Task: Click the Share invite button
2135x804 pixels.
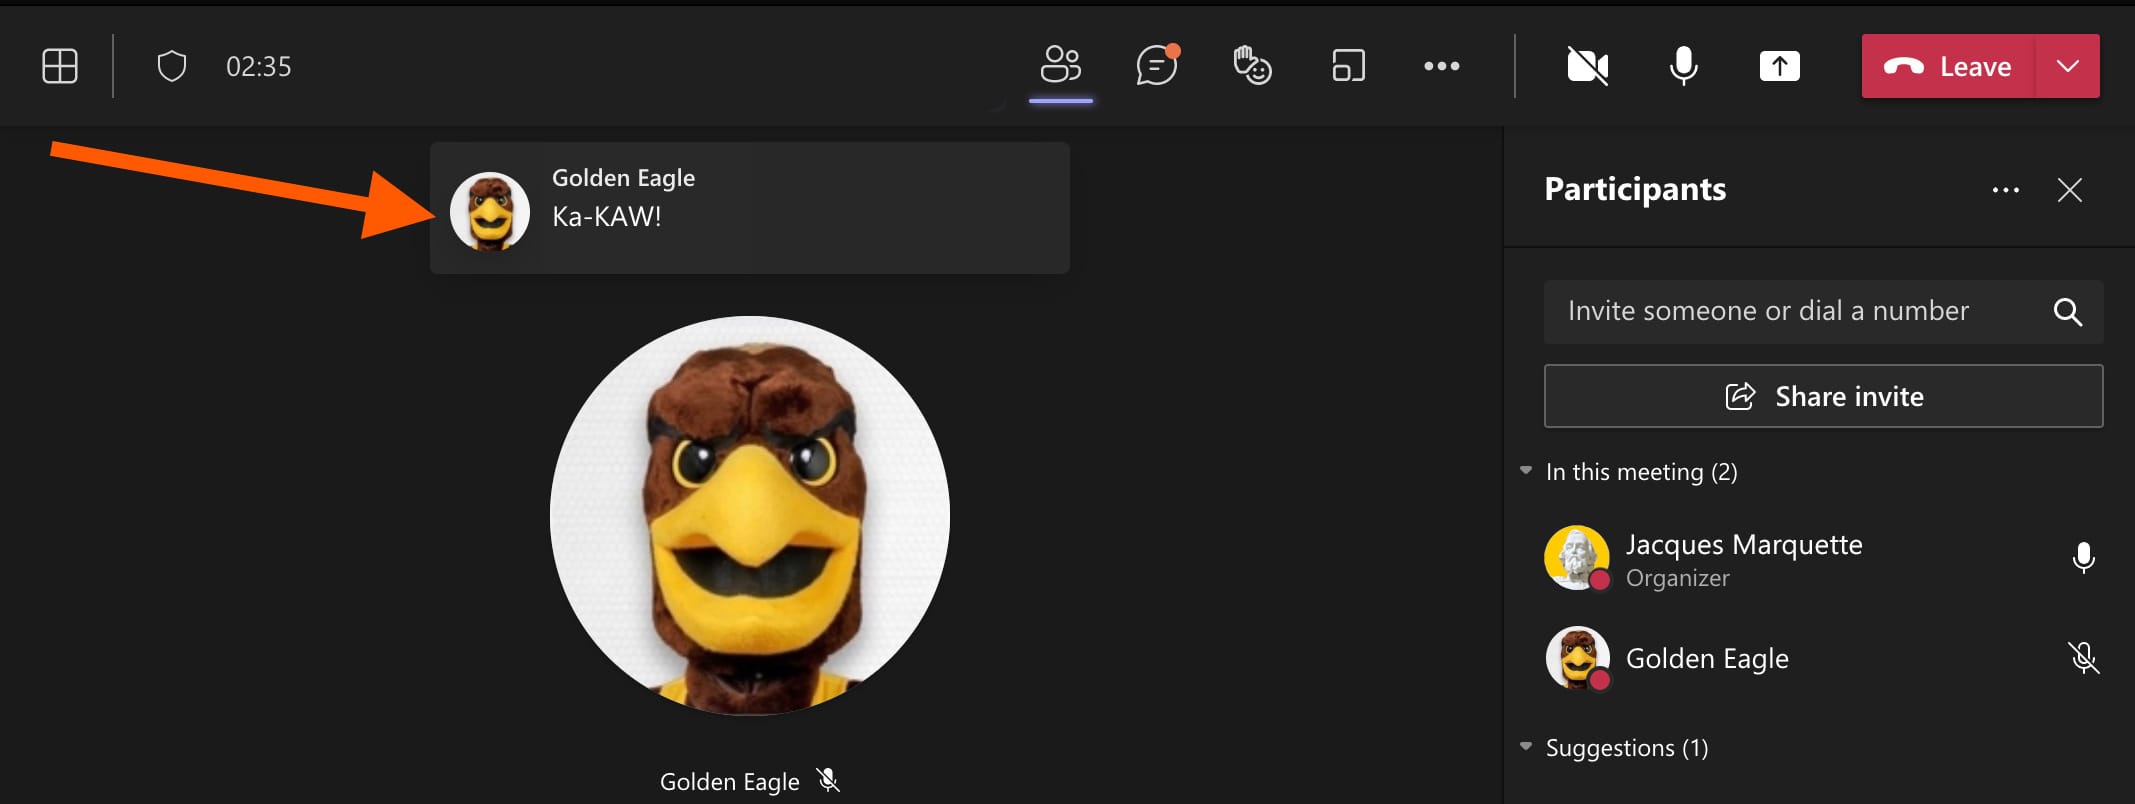Action: 1823,396
